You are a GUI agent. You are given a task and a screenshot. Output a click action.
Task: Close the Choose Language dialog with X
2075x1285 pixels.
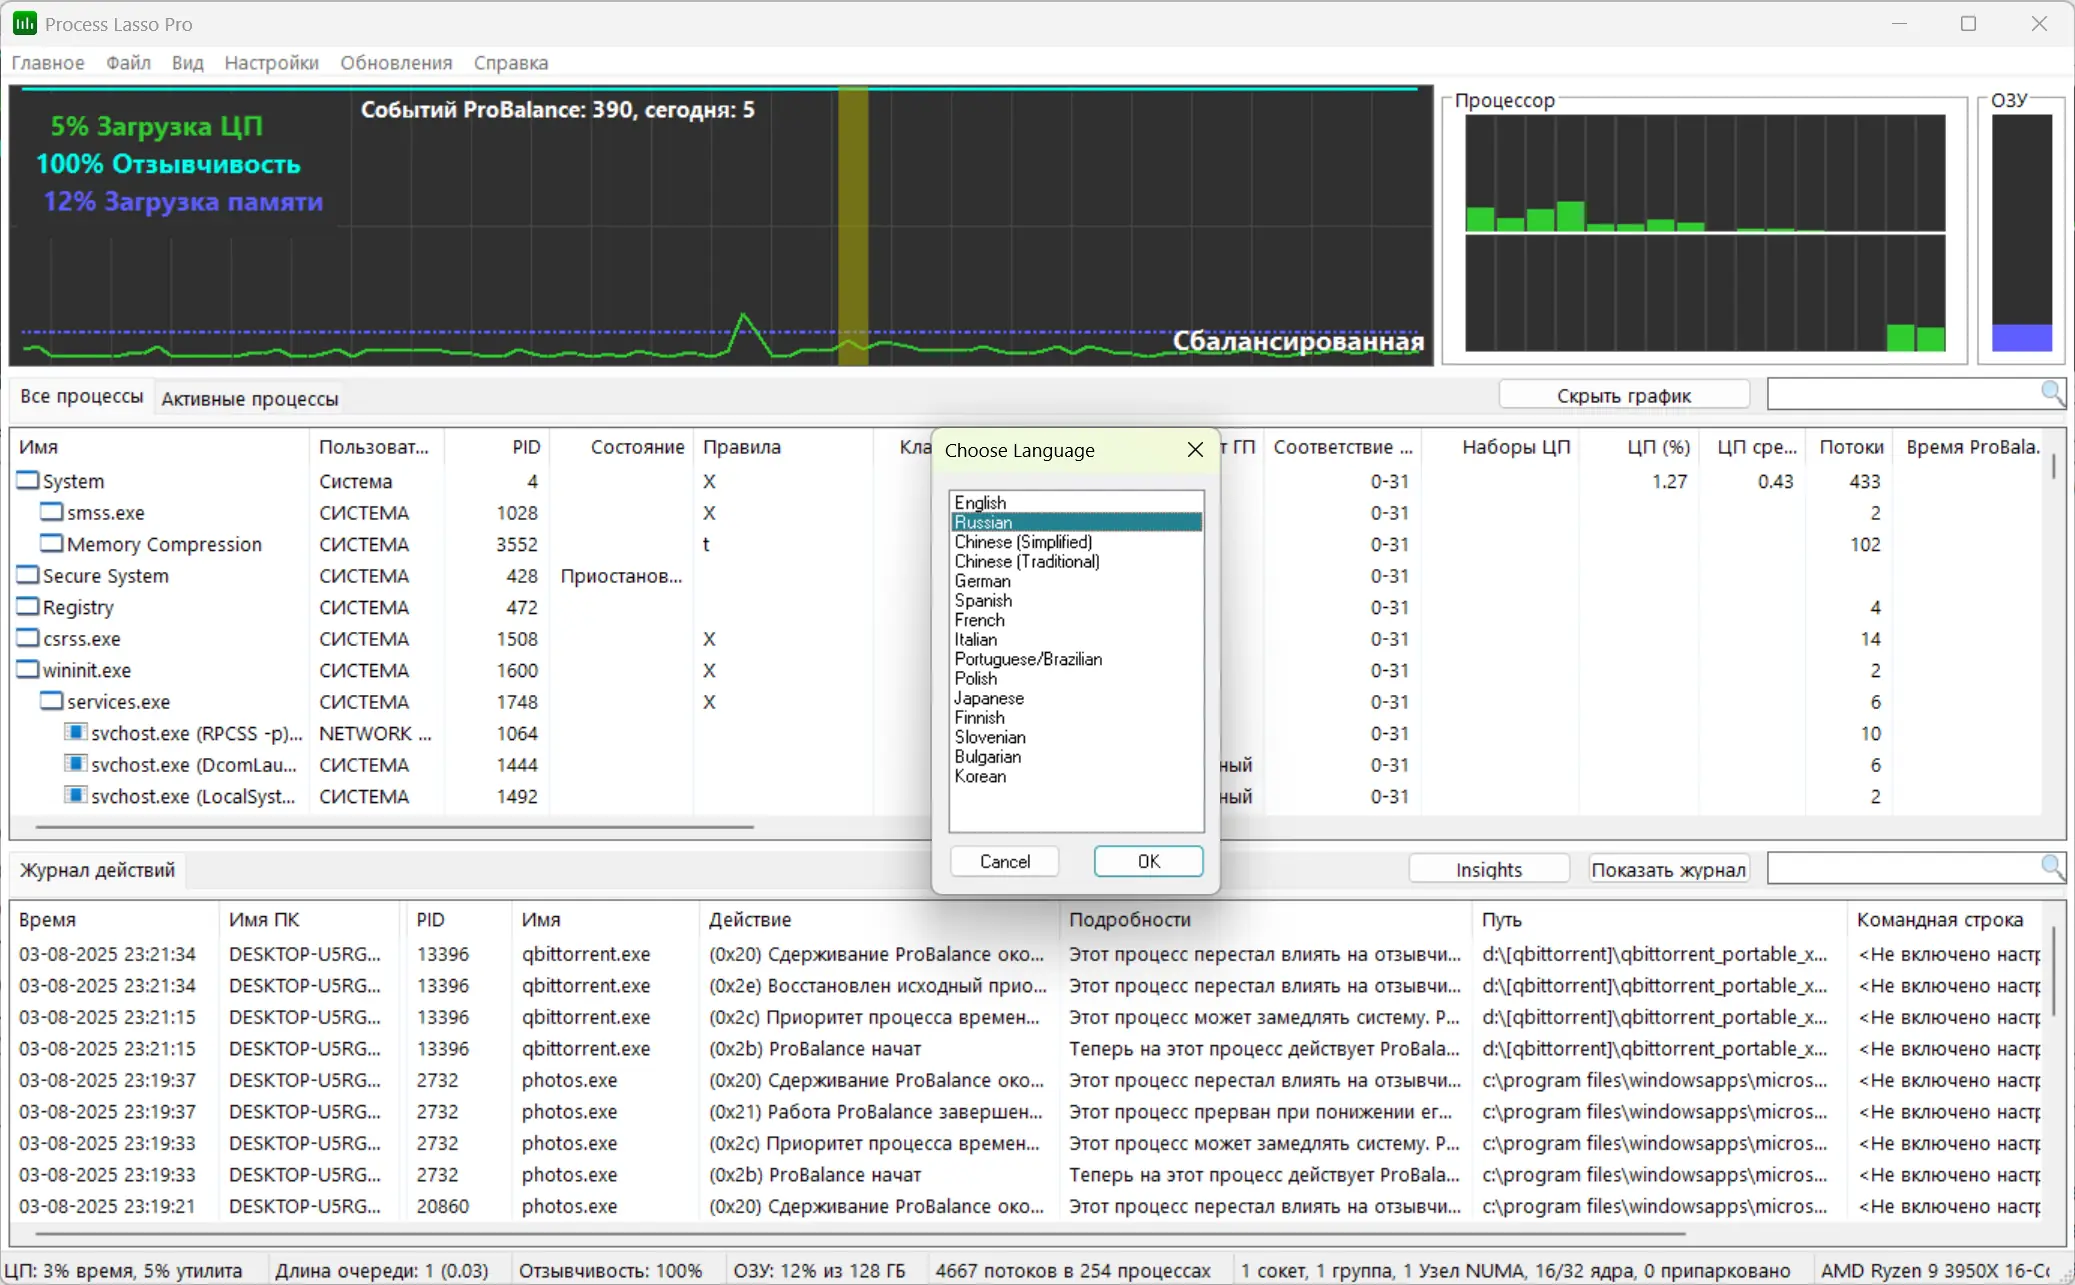tap(1195, 450)
